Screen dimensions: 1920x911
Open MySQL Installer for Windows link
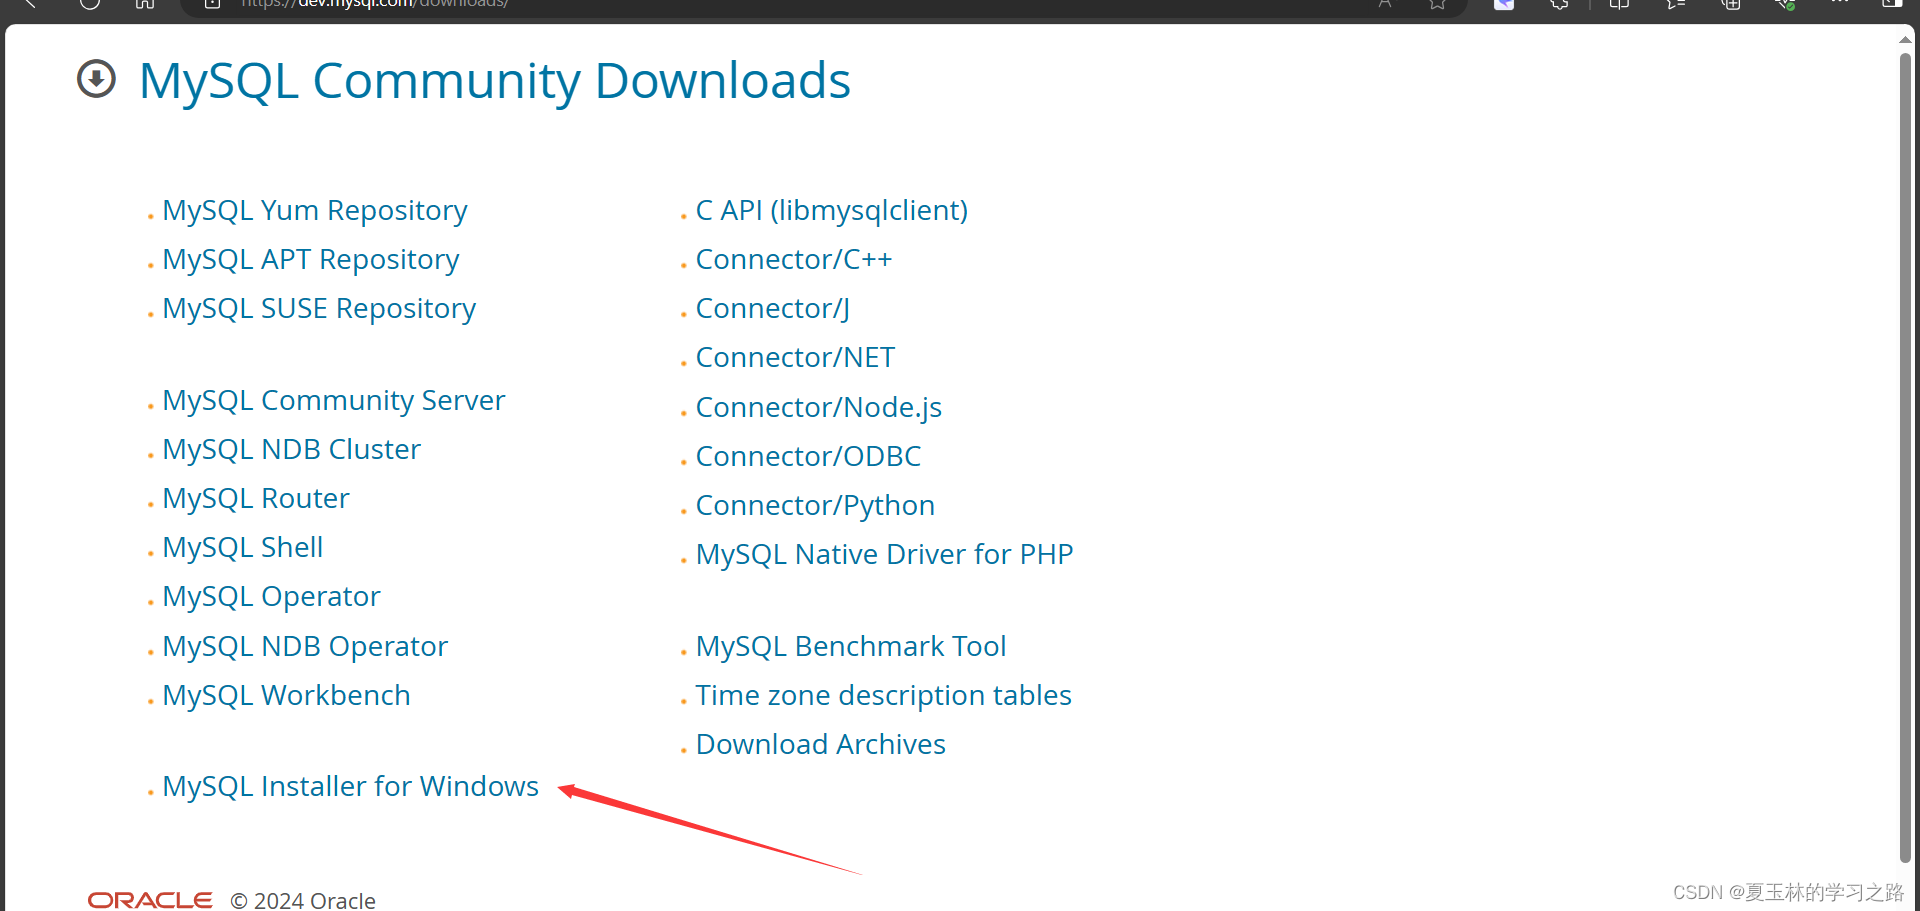tap(350, 787)
